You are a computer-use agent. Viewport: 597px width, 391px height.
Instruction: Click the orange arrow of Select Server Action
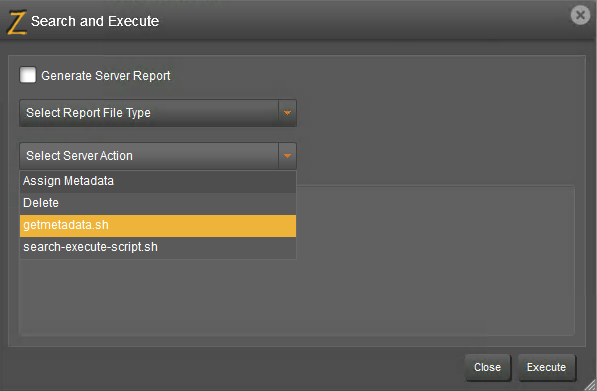pyautogui.click(x=287, y=156)
